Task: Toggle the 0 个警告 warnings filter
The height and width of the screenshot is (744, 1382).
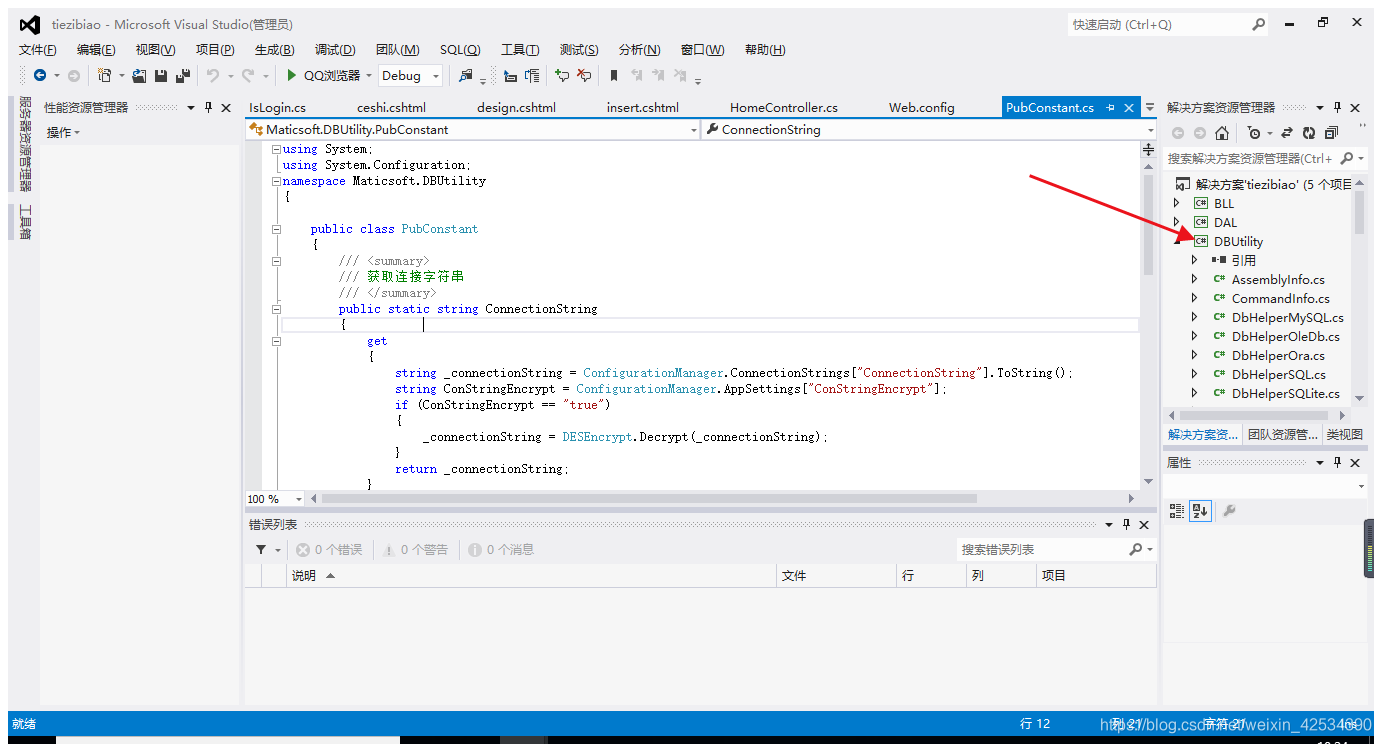Action: click(x=415, y=550)
